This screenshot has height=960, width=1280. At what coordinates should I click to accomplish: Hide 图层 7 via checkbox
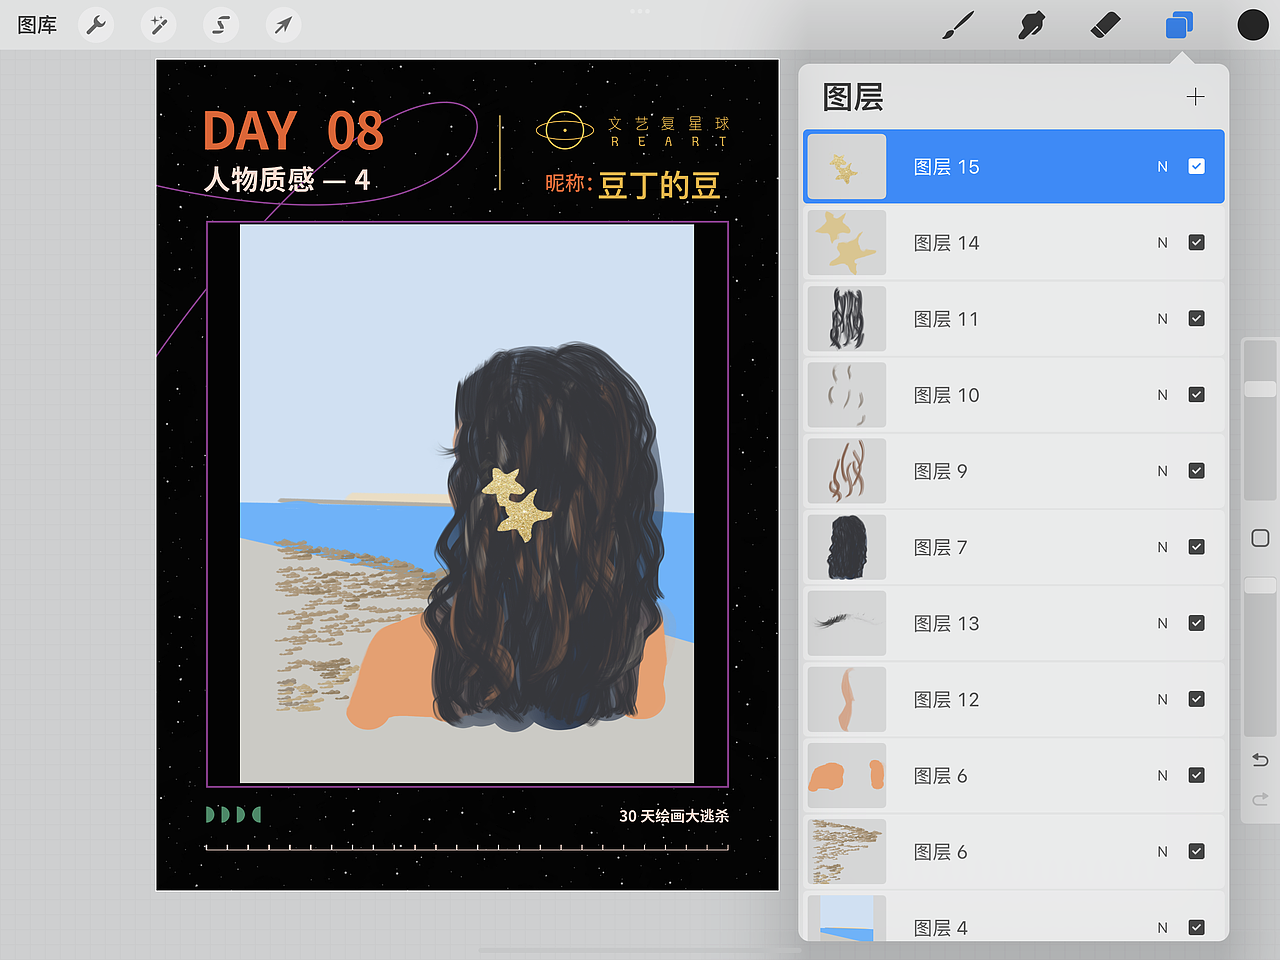coord(1196,546)
